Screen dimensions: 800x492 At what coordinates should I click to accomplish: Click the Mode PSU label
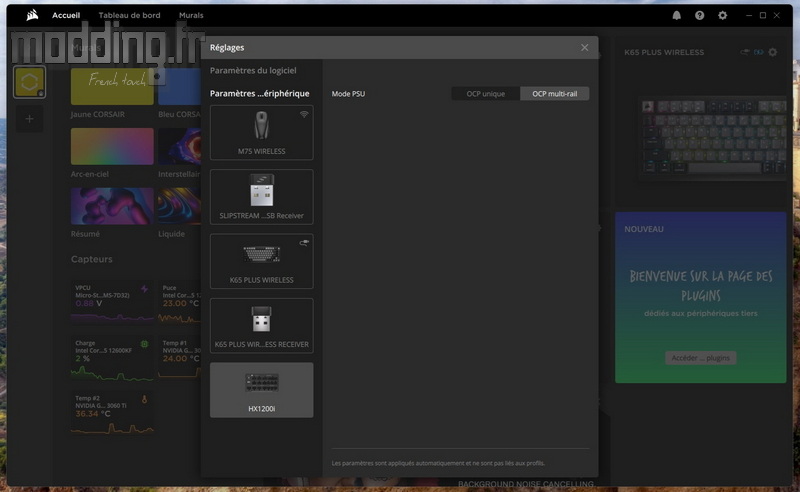click(348, 94)
